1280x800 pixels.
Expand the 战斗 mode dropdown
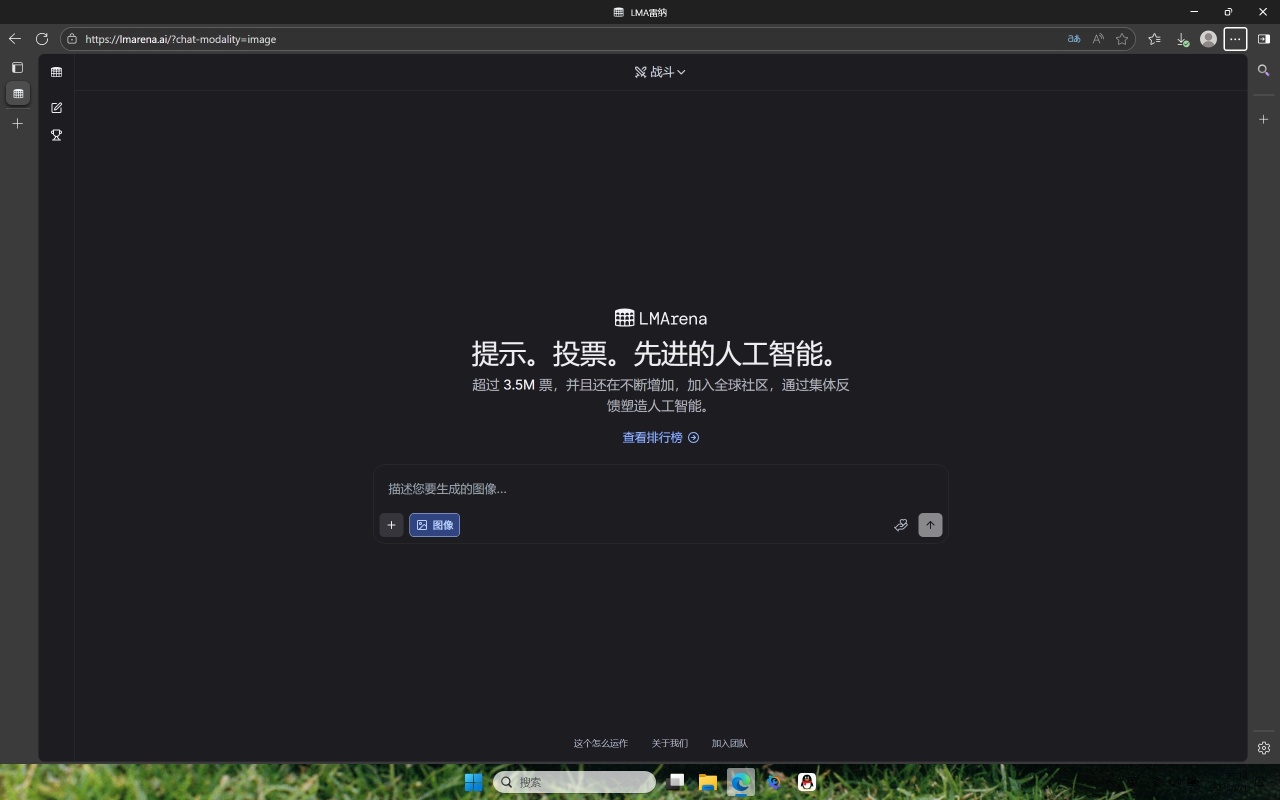pos(660,72)
